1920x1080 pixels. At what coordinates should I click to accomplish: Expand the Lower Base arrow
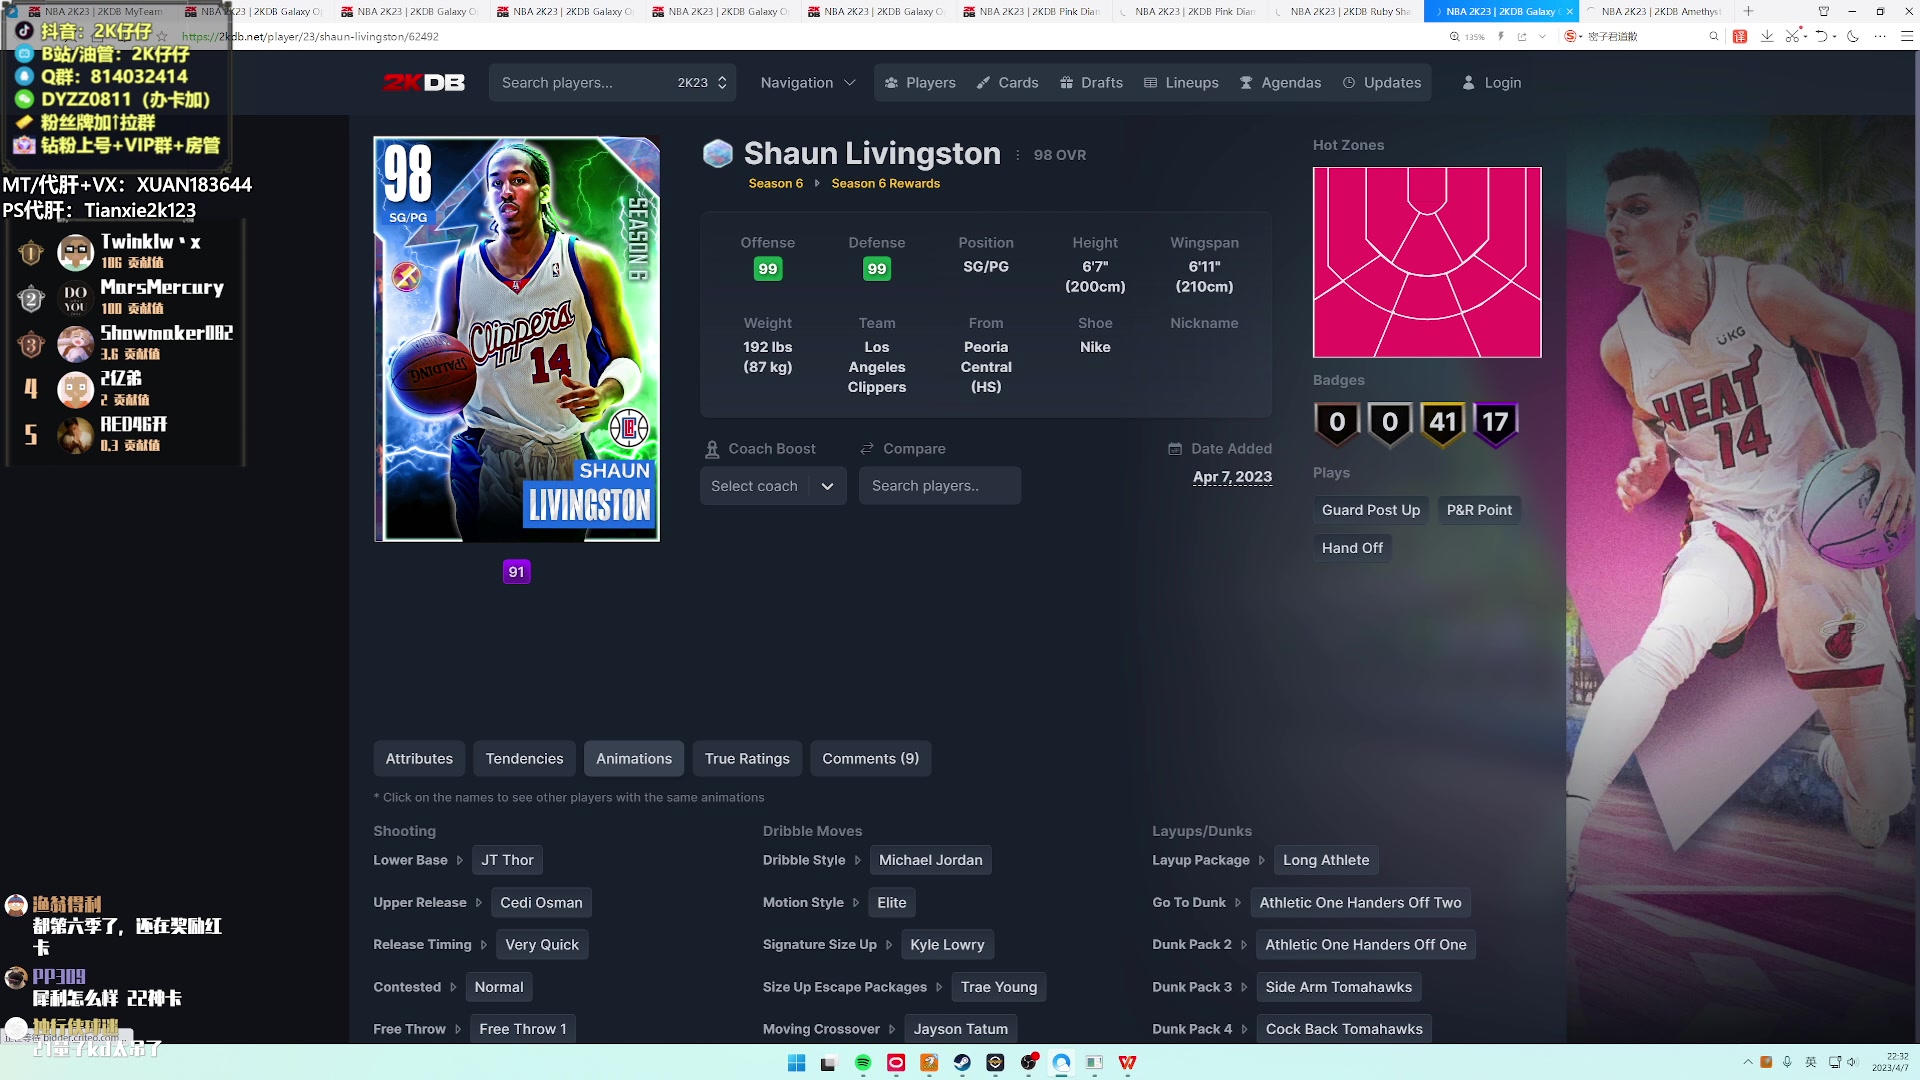pyautogui.click(x=460, y=861)
